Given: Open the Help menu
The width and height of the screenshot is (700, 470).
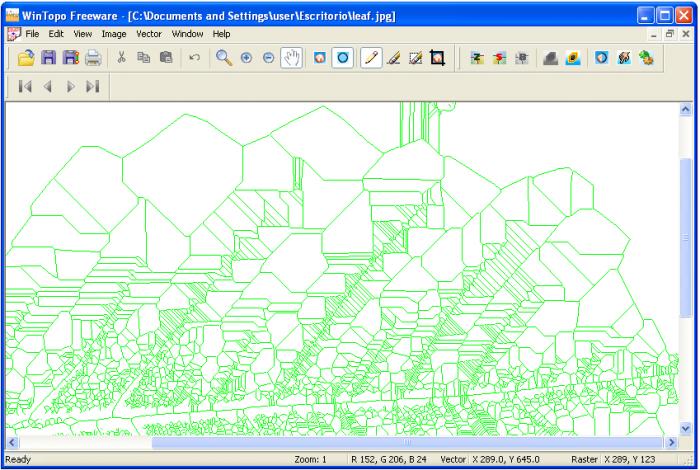Looking at the screenshot, I should pos(221,34).
